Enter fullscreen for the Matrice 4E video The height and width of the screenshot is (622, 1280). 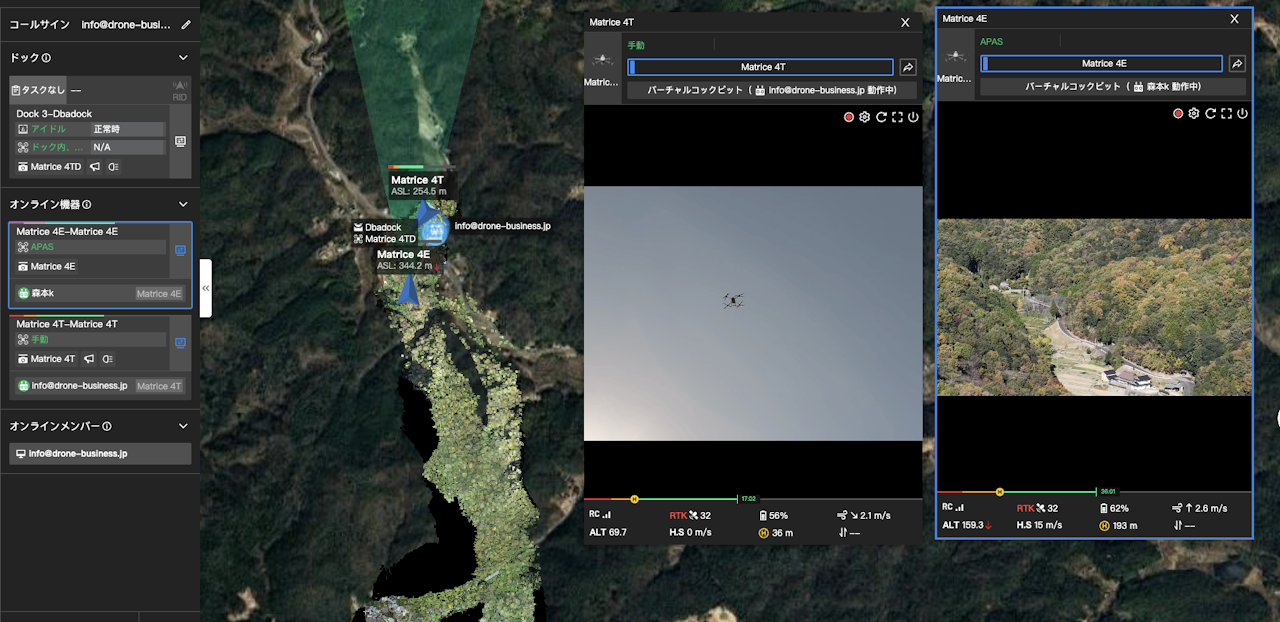(1226, 114)
